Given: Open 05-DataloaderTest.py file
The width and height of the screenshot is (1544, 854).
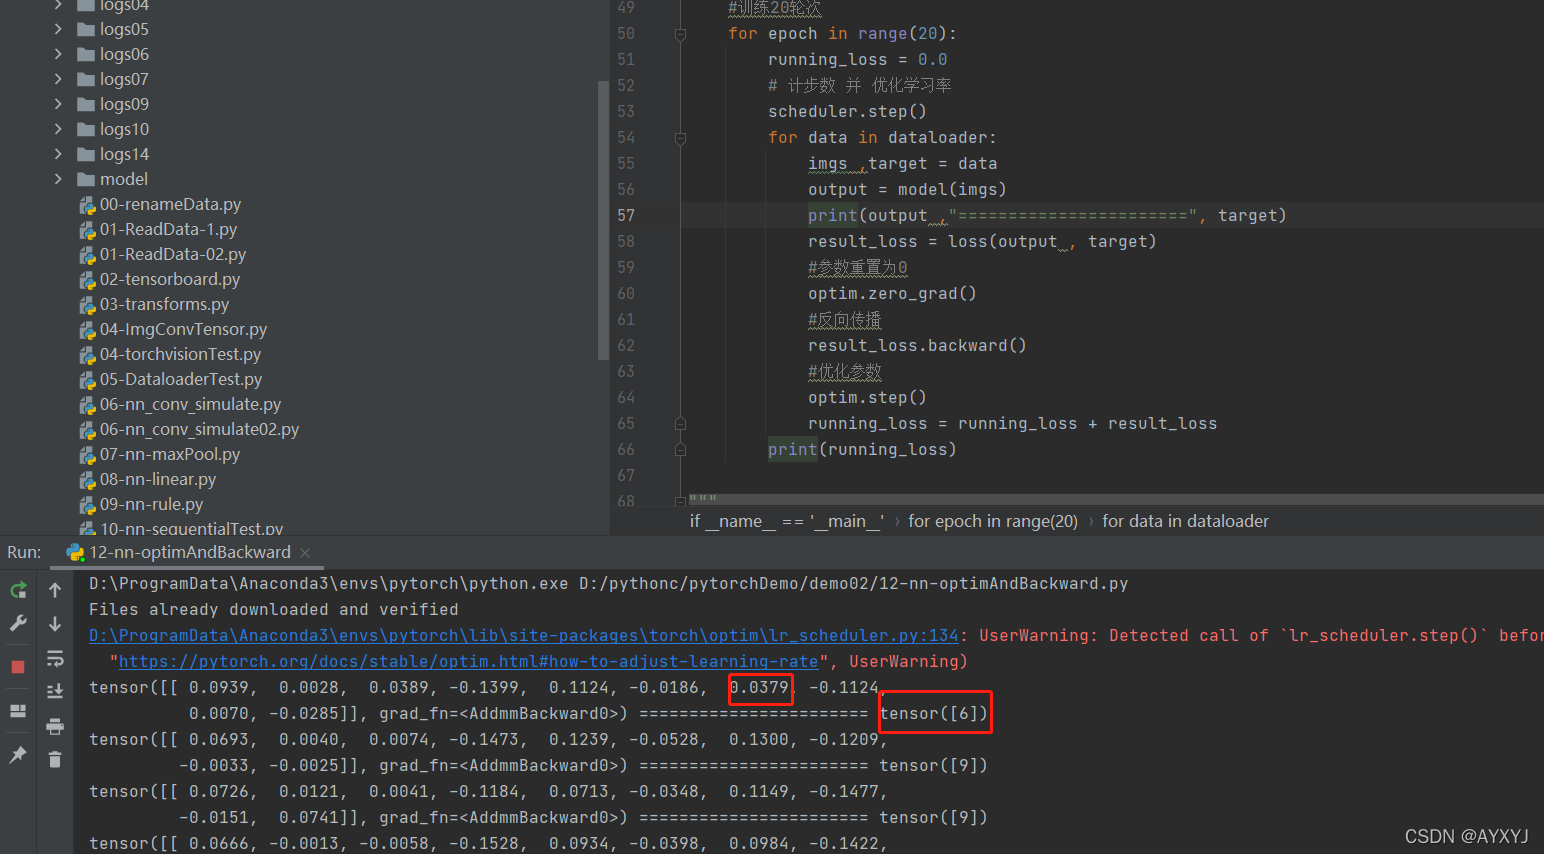Looking at the screenshot, I should pyautogui.click(x=181, y=379).
